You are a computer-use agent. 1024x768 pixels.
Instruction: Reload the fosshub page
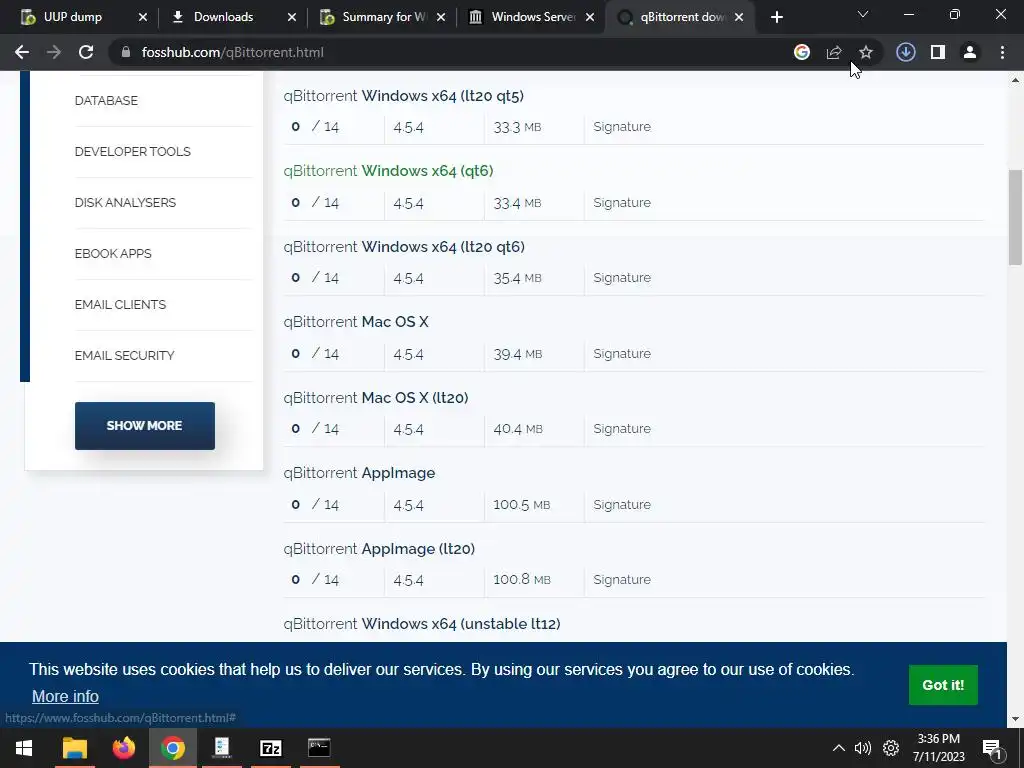click(86, 52)
